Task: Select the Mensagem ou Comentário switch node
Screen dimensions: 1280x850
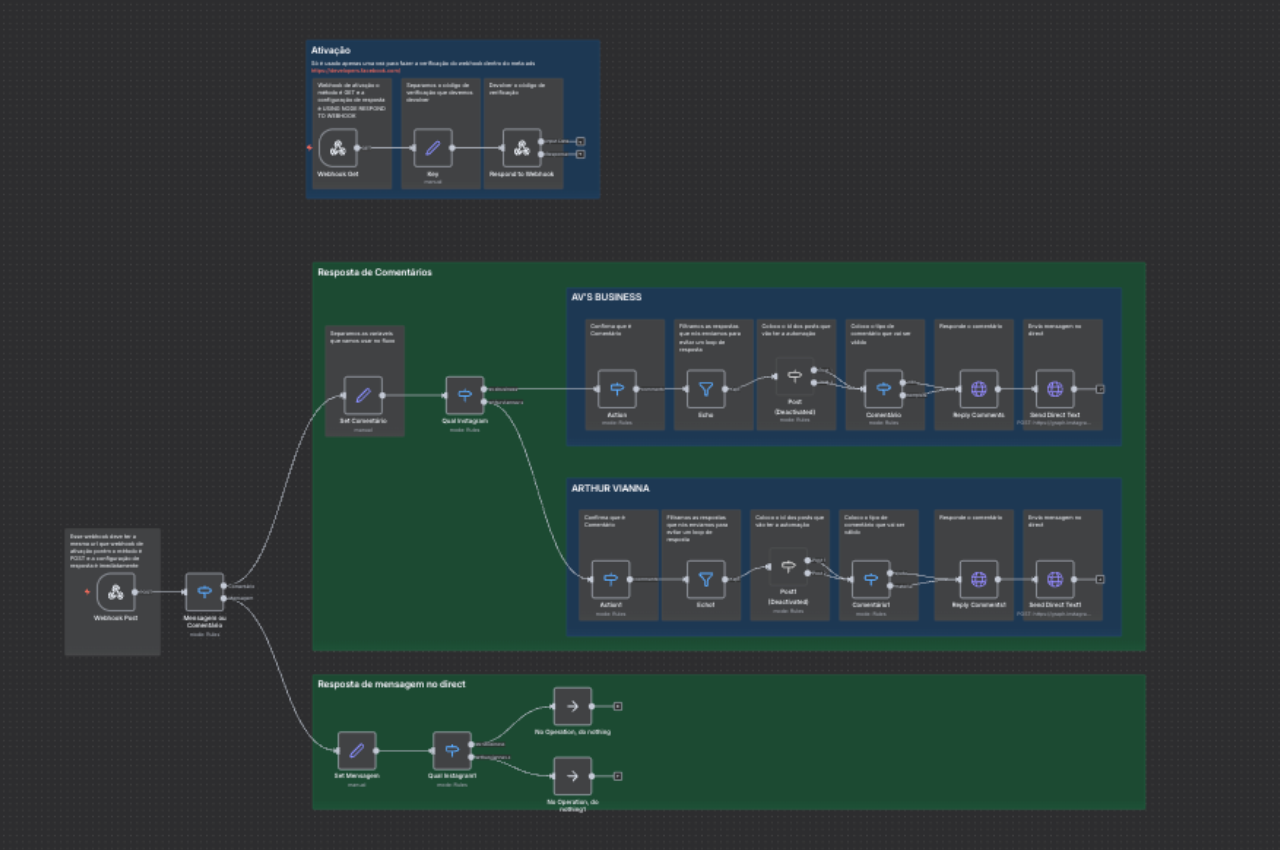Action: coord(204,592)
